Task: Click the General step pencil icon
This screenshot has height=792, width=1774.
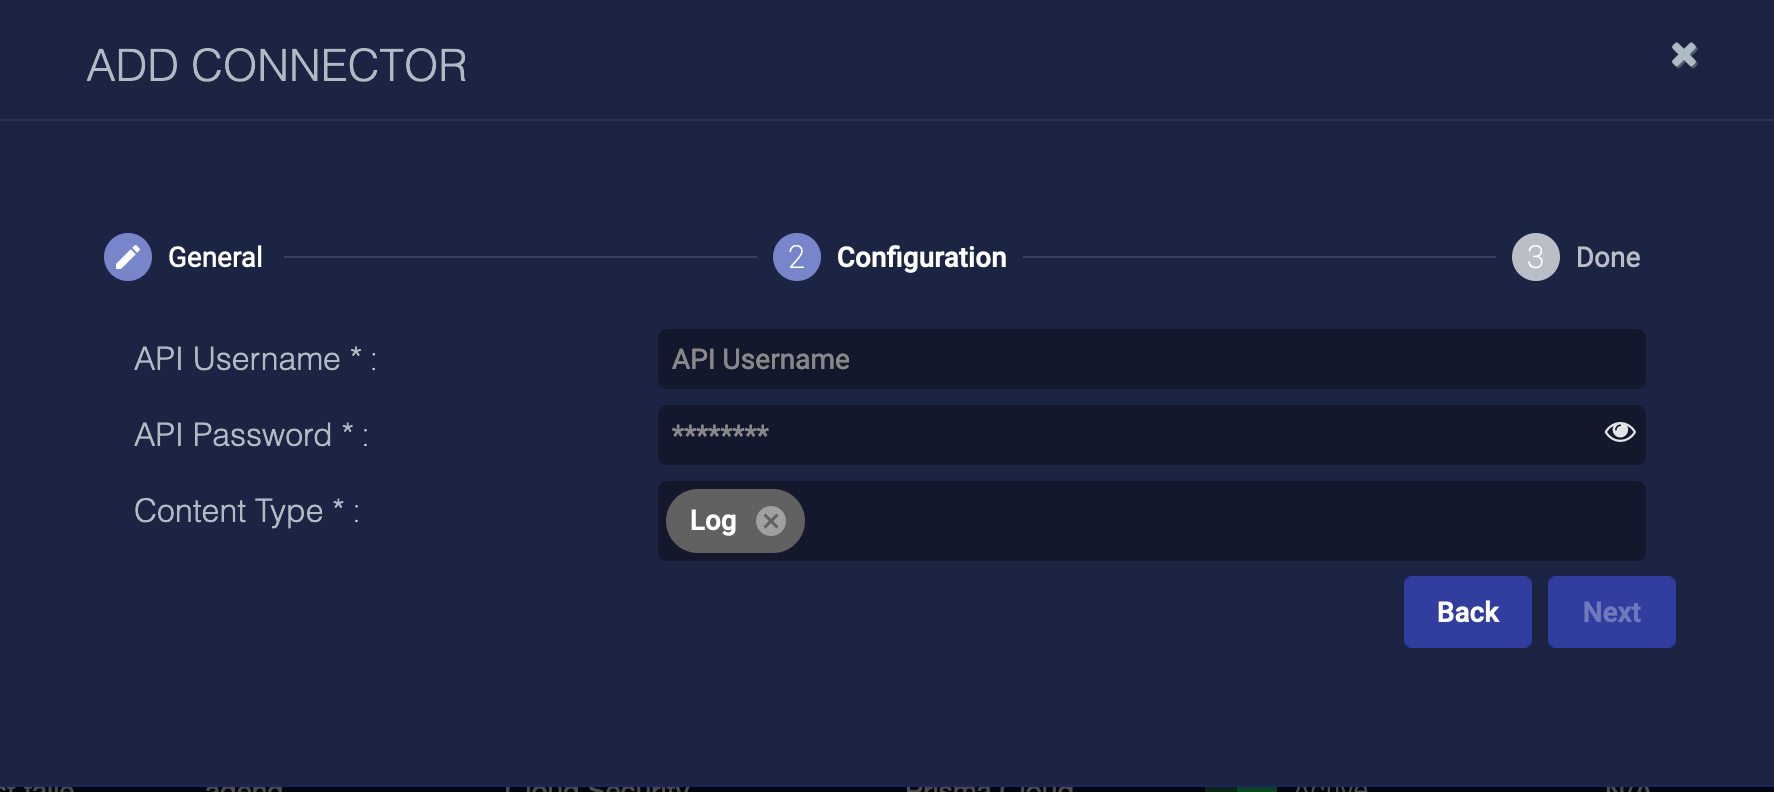Action: [128, 258]
